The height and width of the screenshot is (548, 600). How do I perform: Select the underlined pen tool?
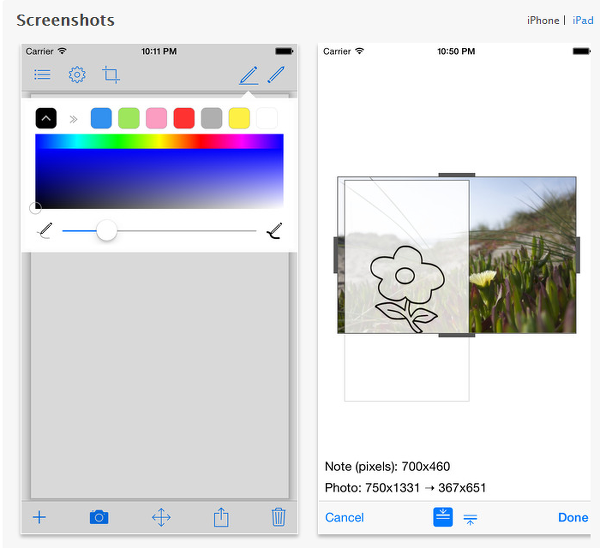(249, 75)
